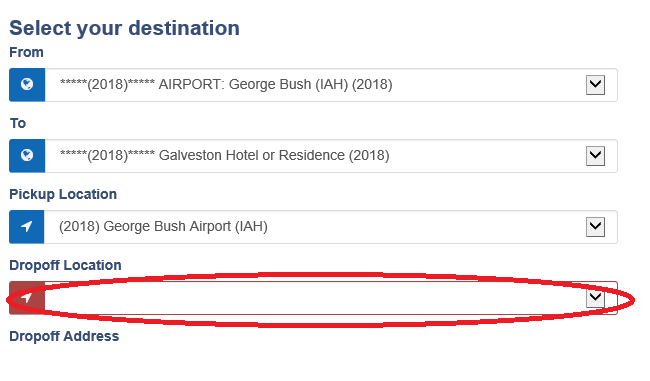Click the Dropoff Address label
This screenshot has height=381, width=650.
64,336
